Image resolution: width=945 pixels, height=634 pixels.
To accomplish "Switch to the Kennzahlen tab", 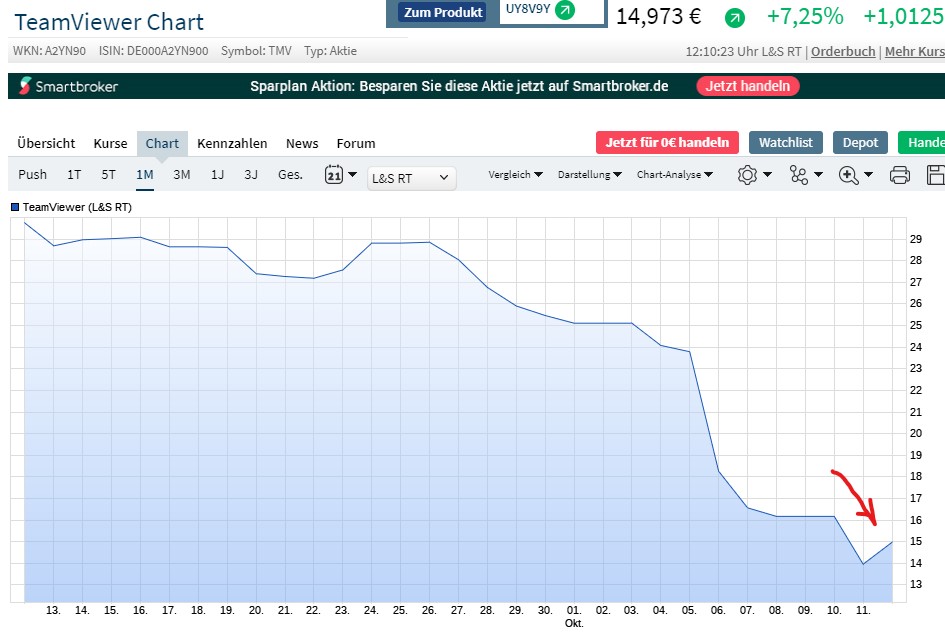I will [232, 143].
